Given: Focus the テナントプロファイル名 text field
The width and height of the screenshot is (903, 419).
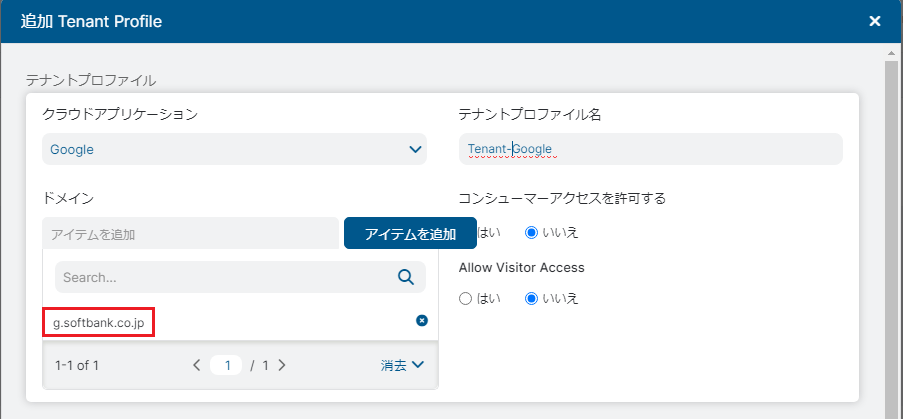Looking at the screenshot, I should (x=650, y=149).
